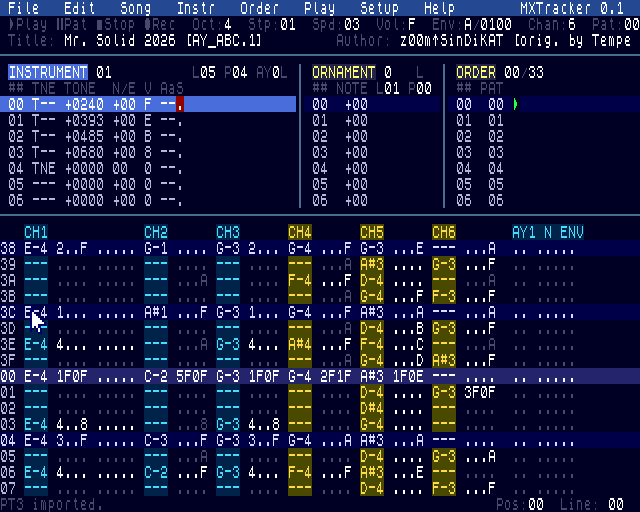Select the step value 01
Image resolution: width=640 pixels, height=512 pixels.
pyautogui.click(x=288, y=24)
